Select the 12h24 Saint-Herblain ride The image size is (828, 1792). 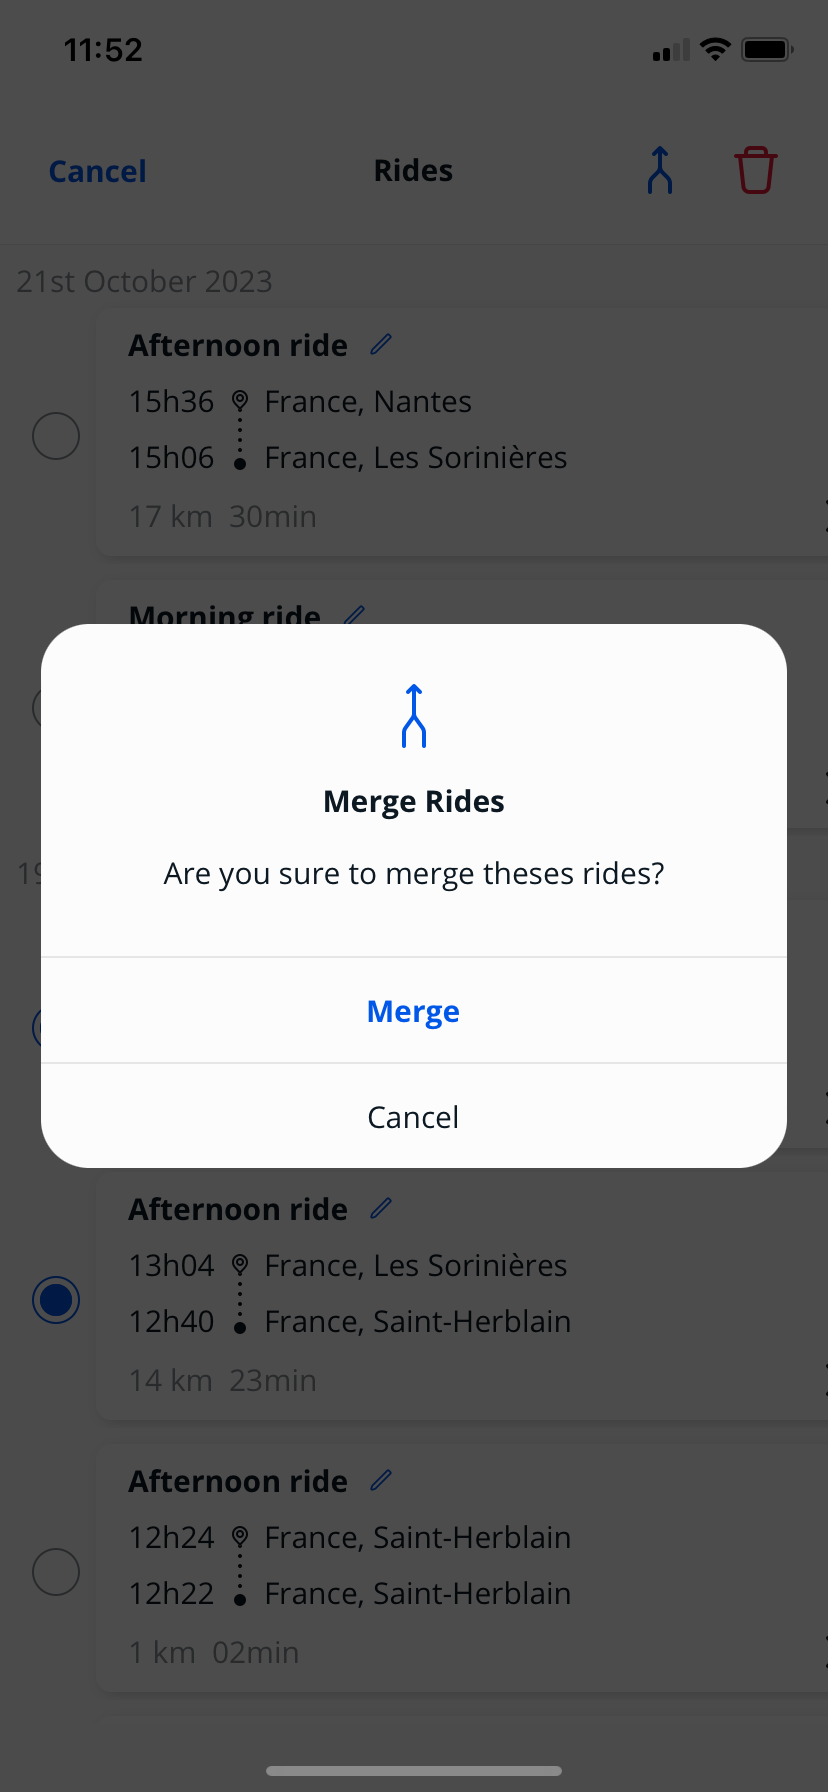point(56,1572)
